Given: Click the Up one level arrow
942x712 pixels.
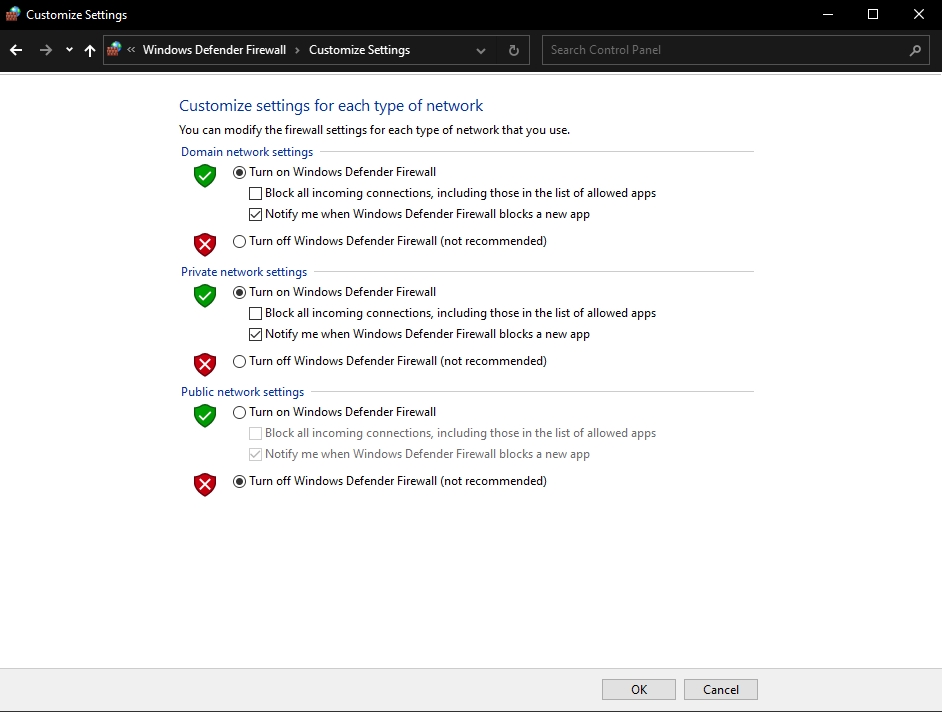Looking at the screenshot, I should [x=90, y=50].
